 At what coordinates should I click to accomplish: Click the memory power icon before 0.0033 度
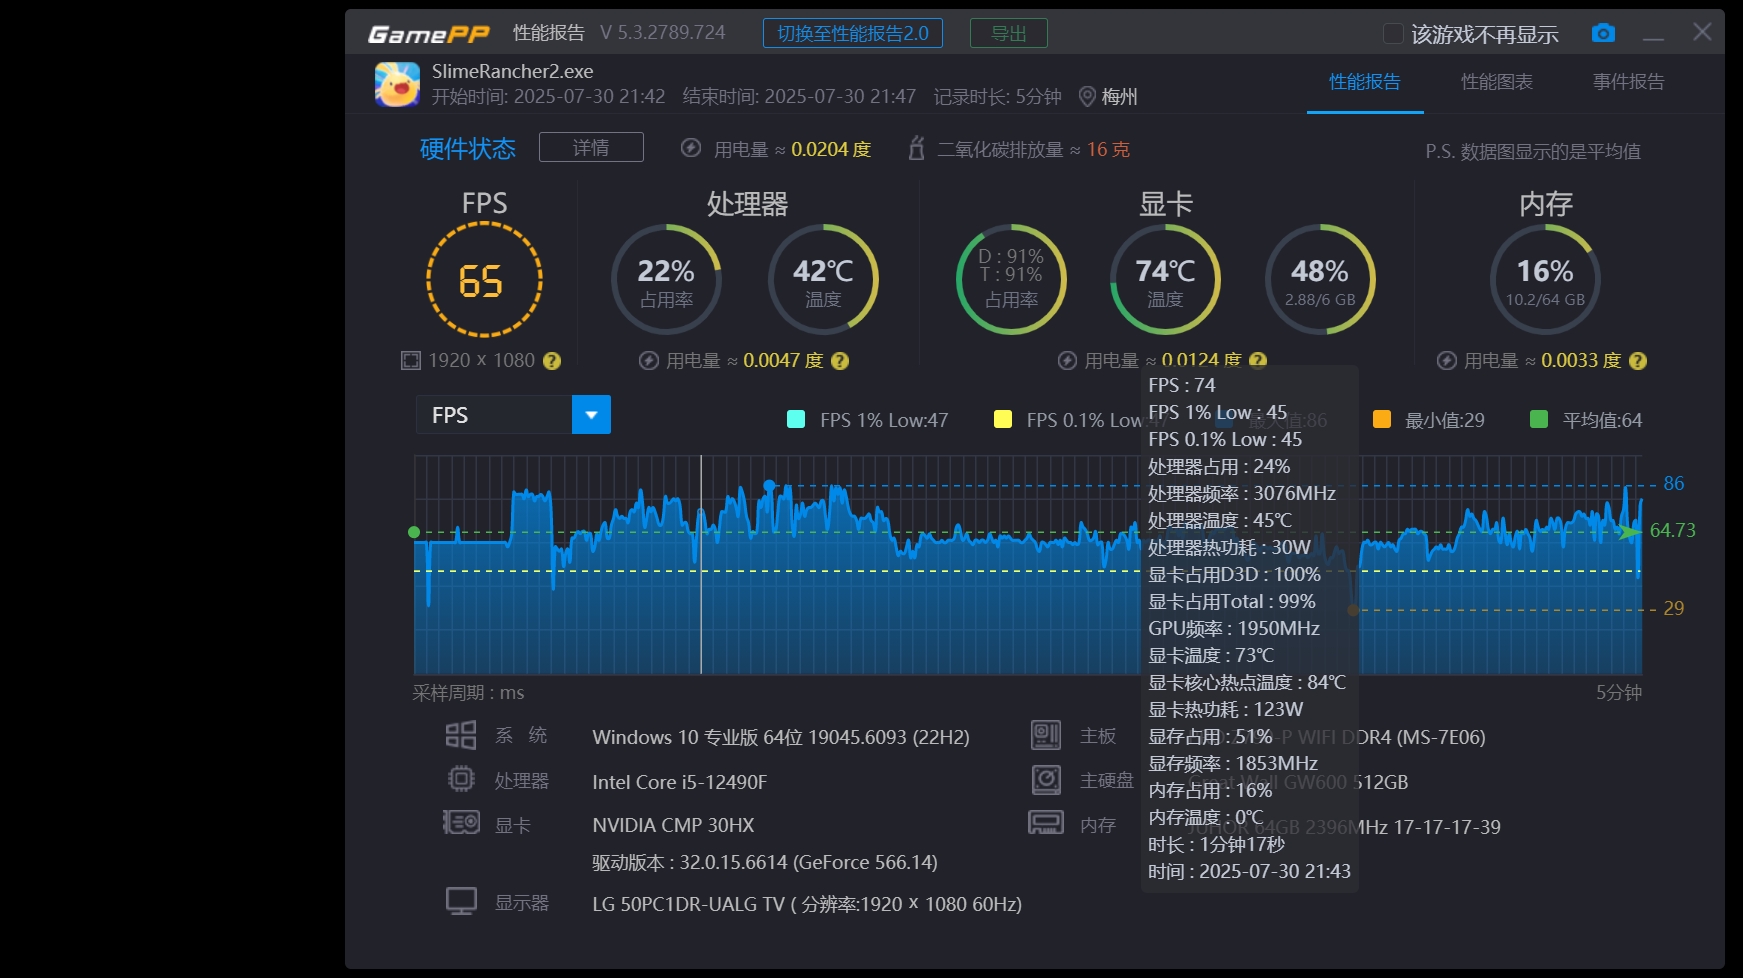[x=1447, y=361]
